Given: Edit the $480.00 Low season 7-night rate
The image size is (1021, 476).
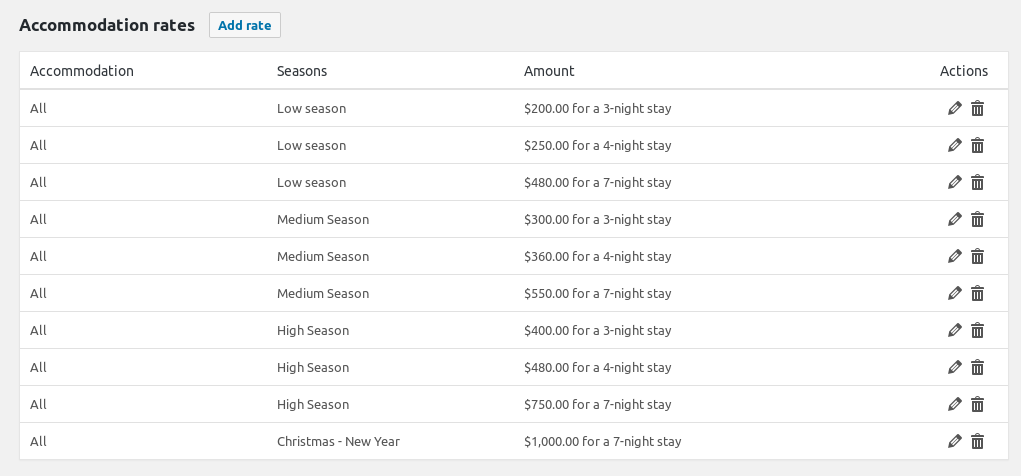Looking at the screenshot, I should tap(954, 182).
